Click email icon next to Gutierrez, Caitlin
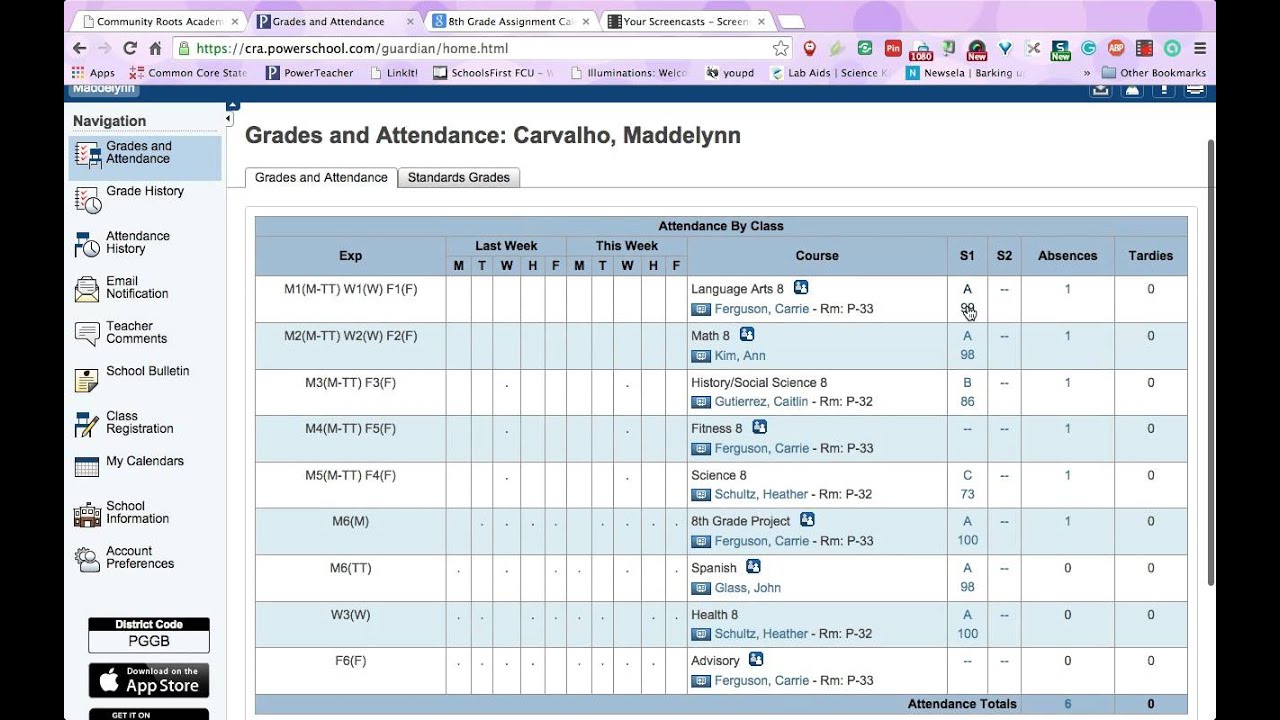The width and height of the screenshot is (1280, 720). pos(701,402)
